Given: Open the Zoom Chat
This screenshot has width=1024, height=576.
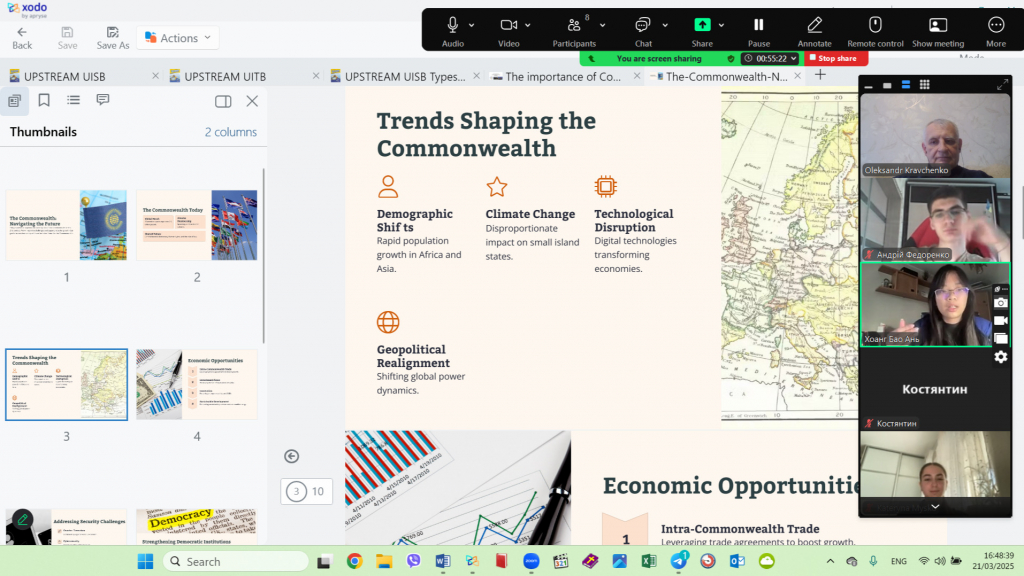Looking at the screenshot, I should 643,31.
